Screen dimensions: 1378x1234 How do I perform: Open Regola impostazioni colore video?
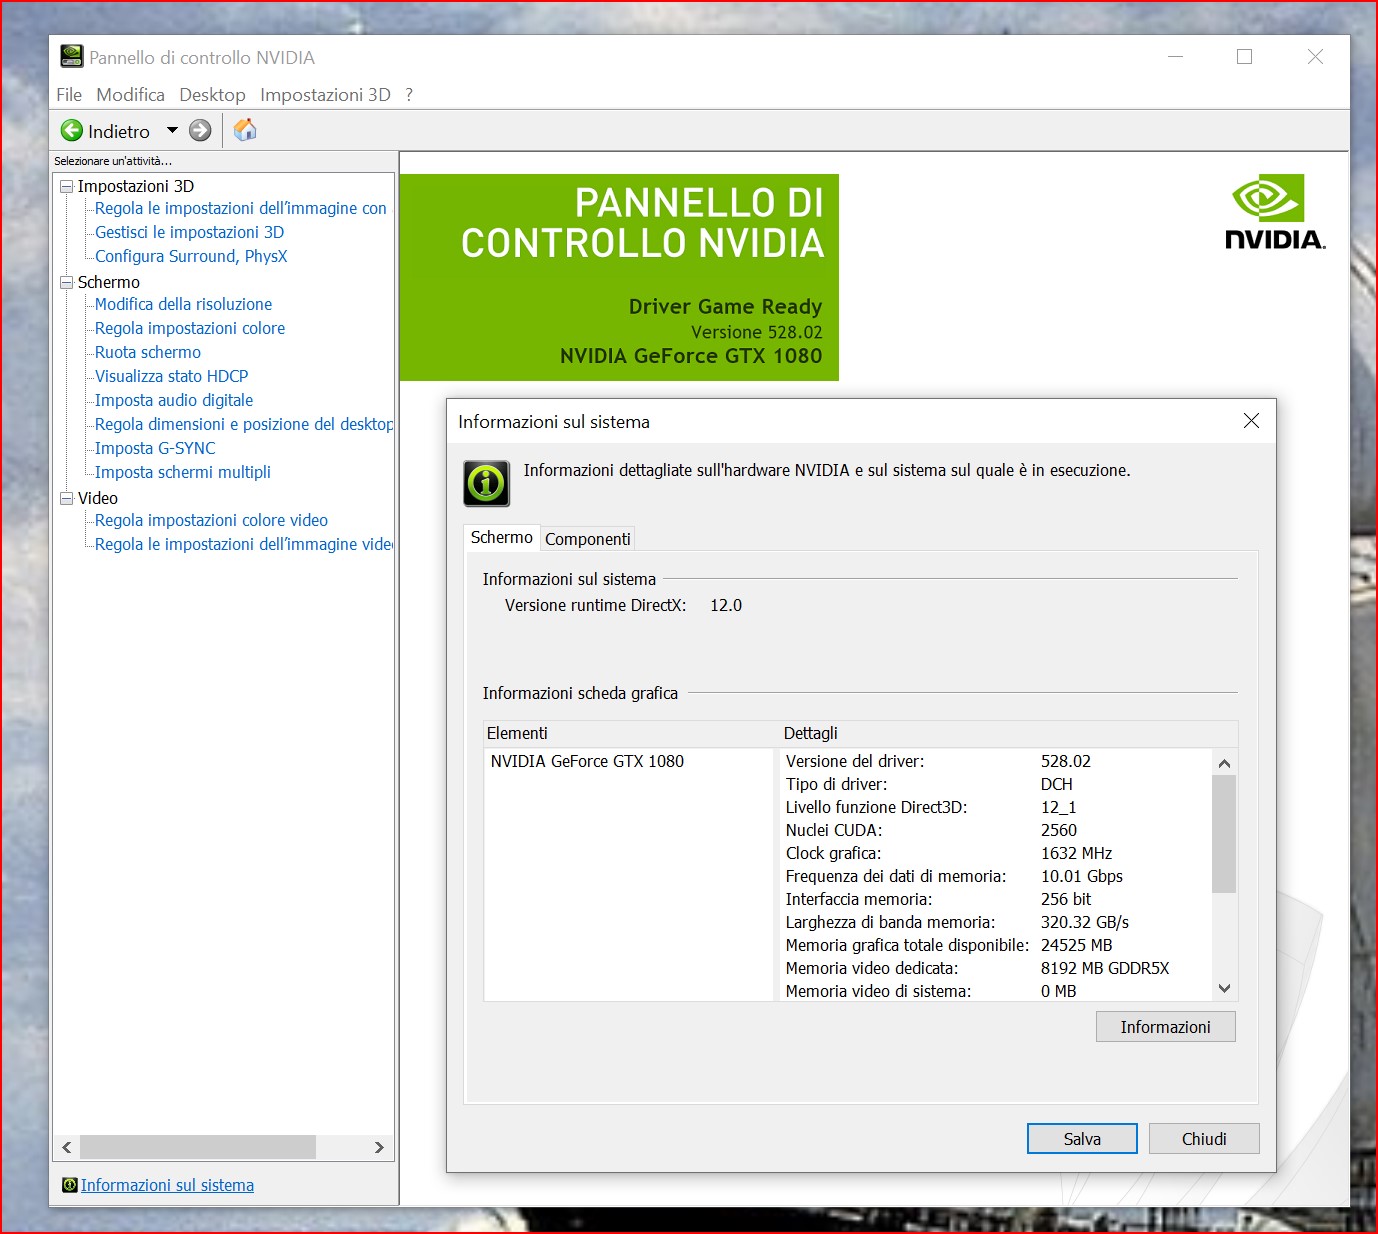coord(211,520)
